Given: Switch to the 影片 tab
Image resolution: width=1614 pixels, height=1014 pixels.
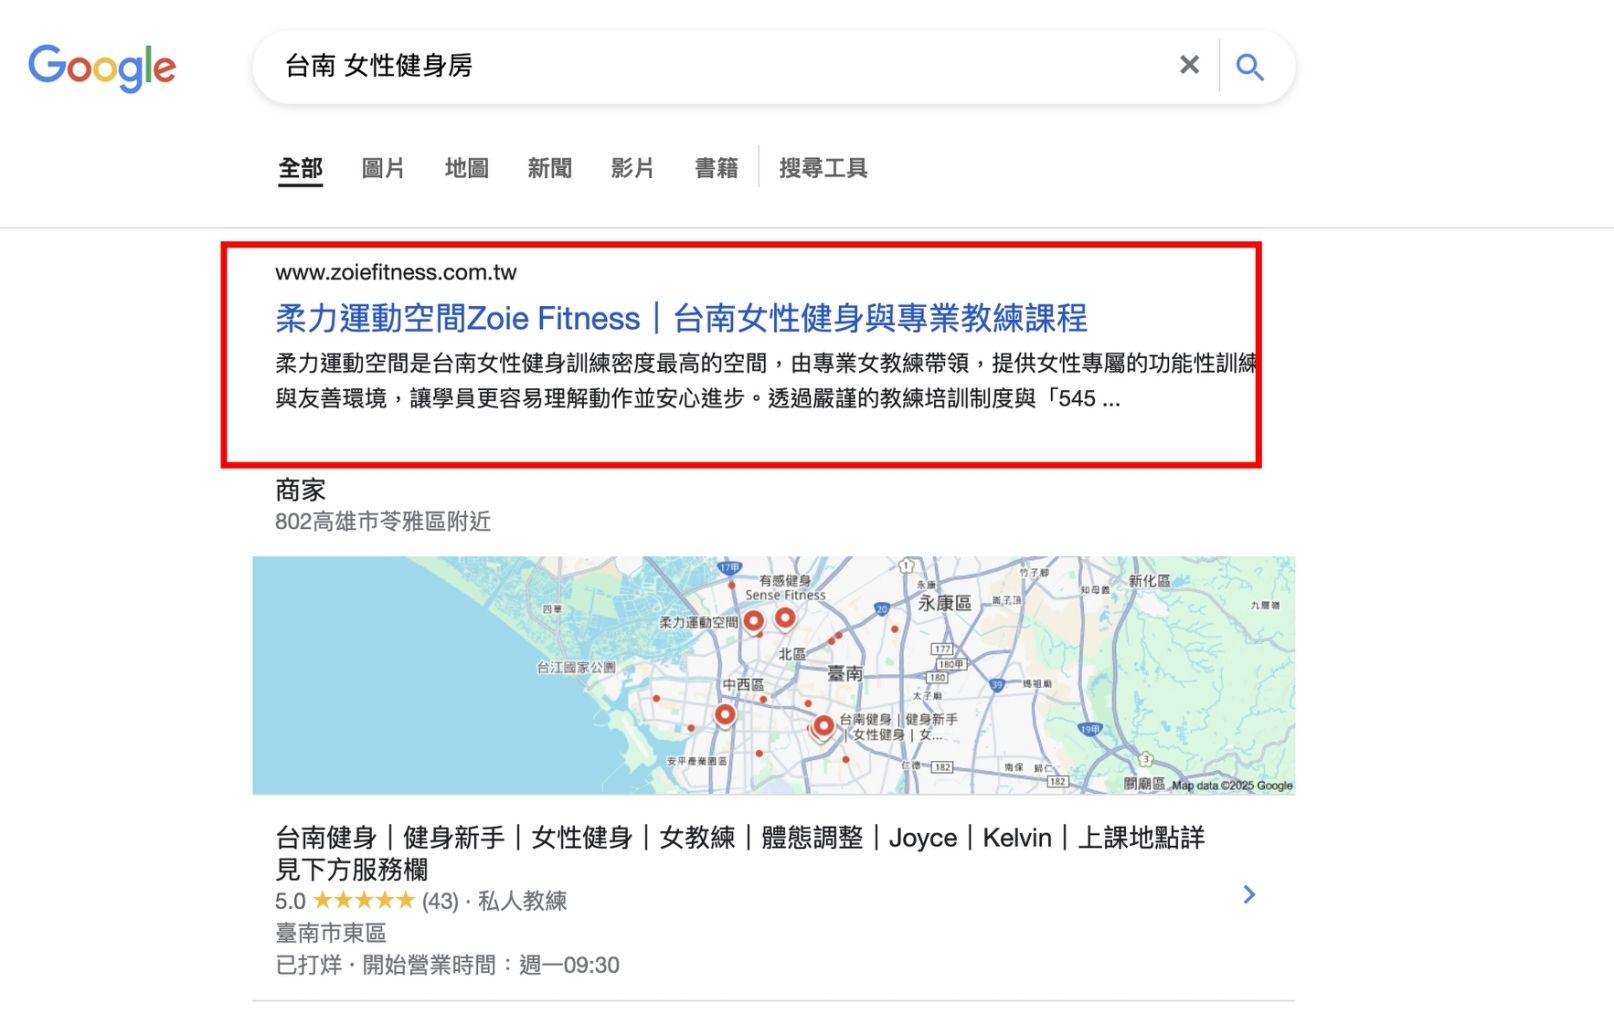Looking at the screenshot, I should coord(633,168).
